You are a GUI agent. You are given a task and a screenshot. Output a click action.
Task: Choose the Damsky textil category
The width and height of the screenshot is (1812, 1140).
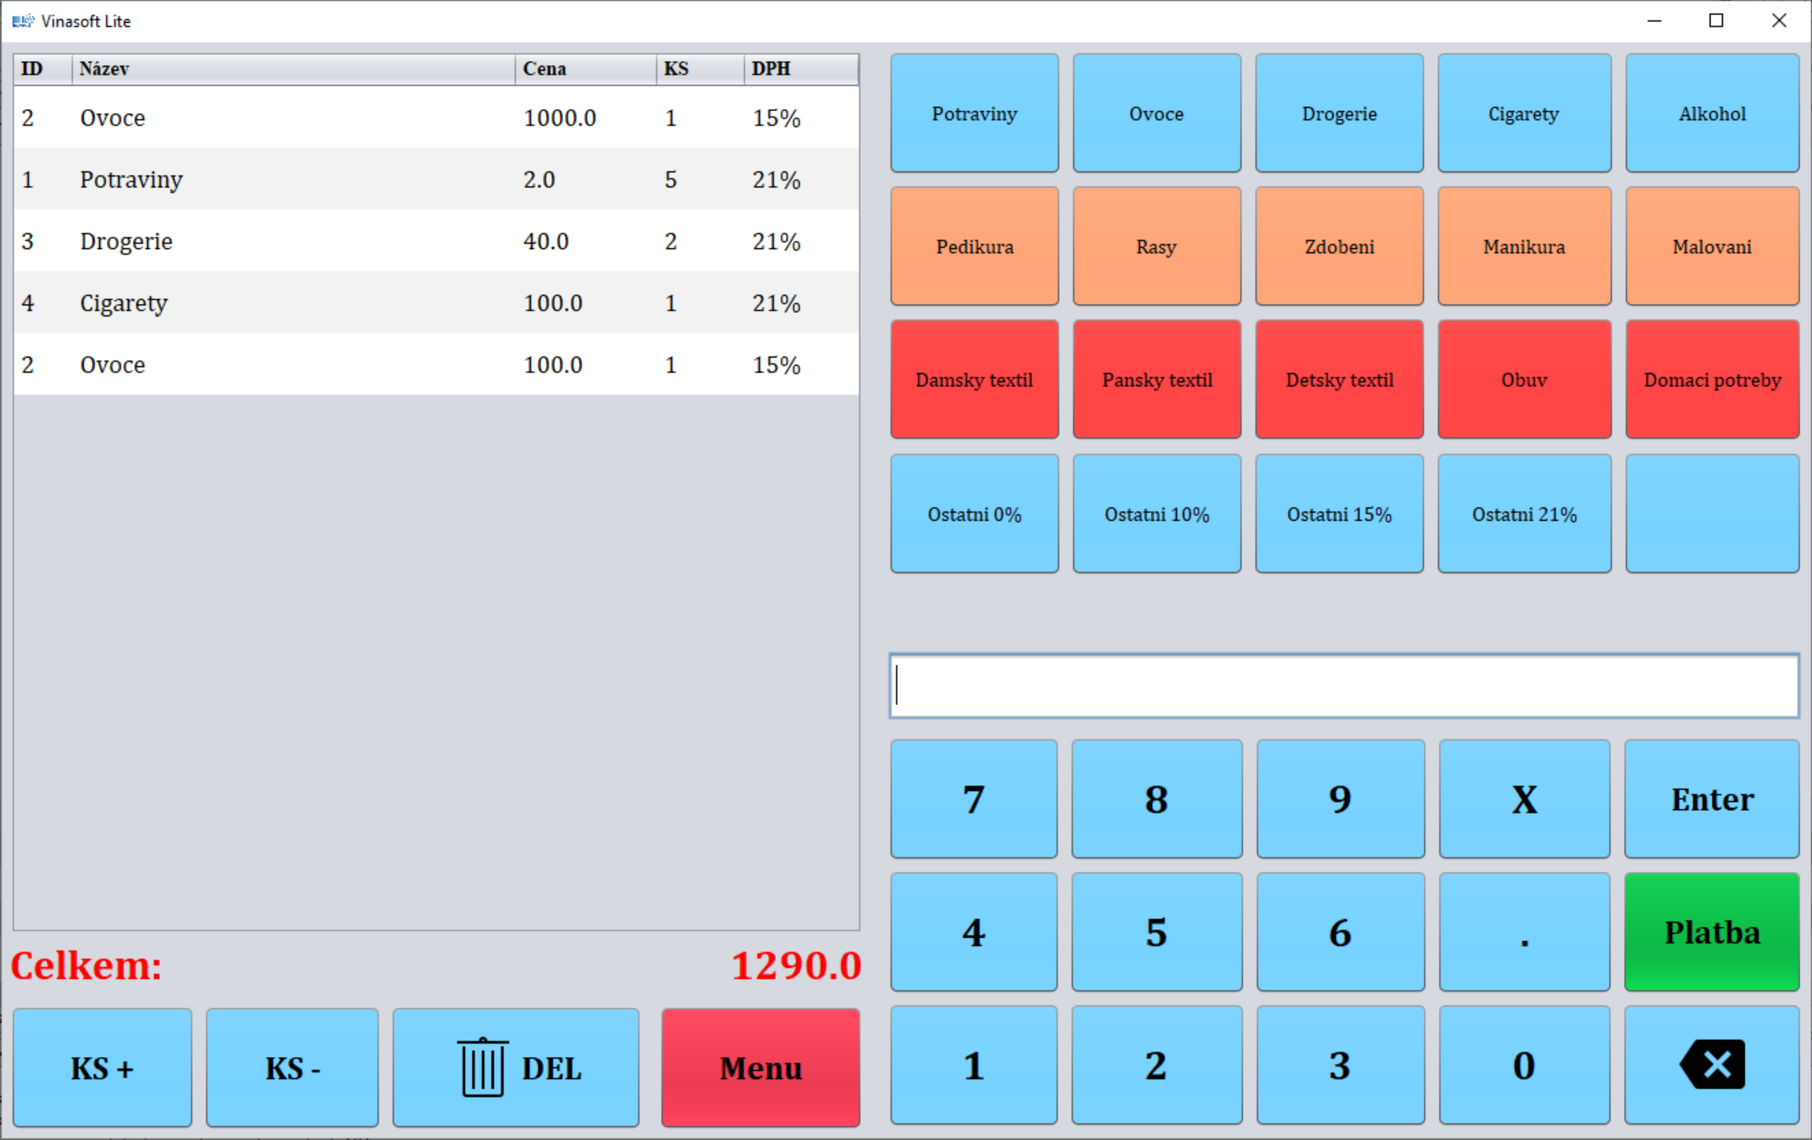click(x=973, y=379)
